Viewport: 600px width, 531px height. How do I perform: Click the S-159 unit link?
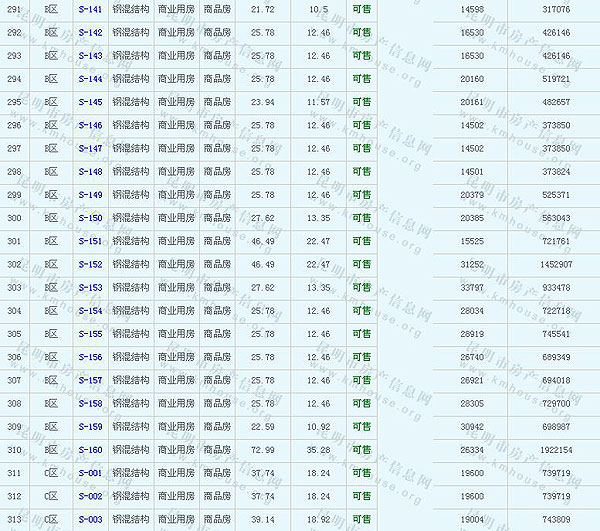[90, 427]
